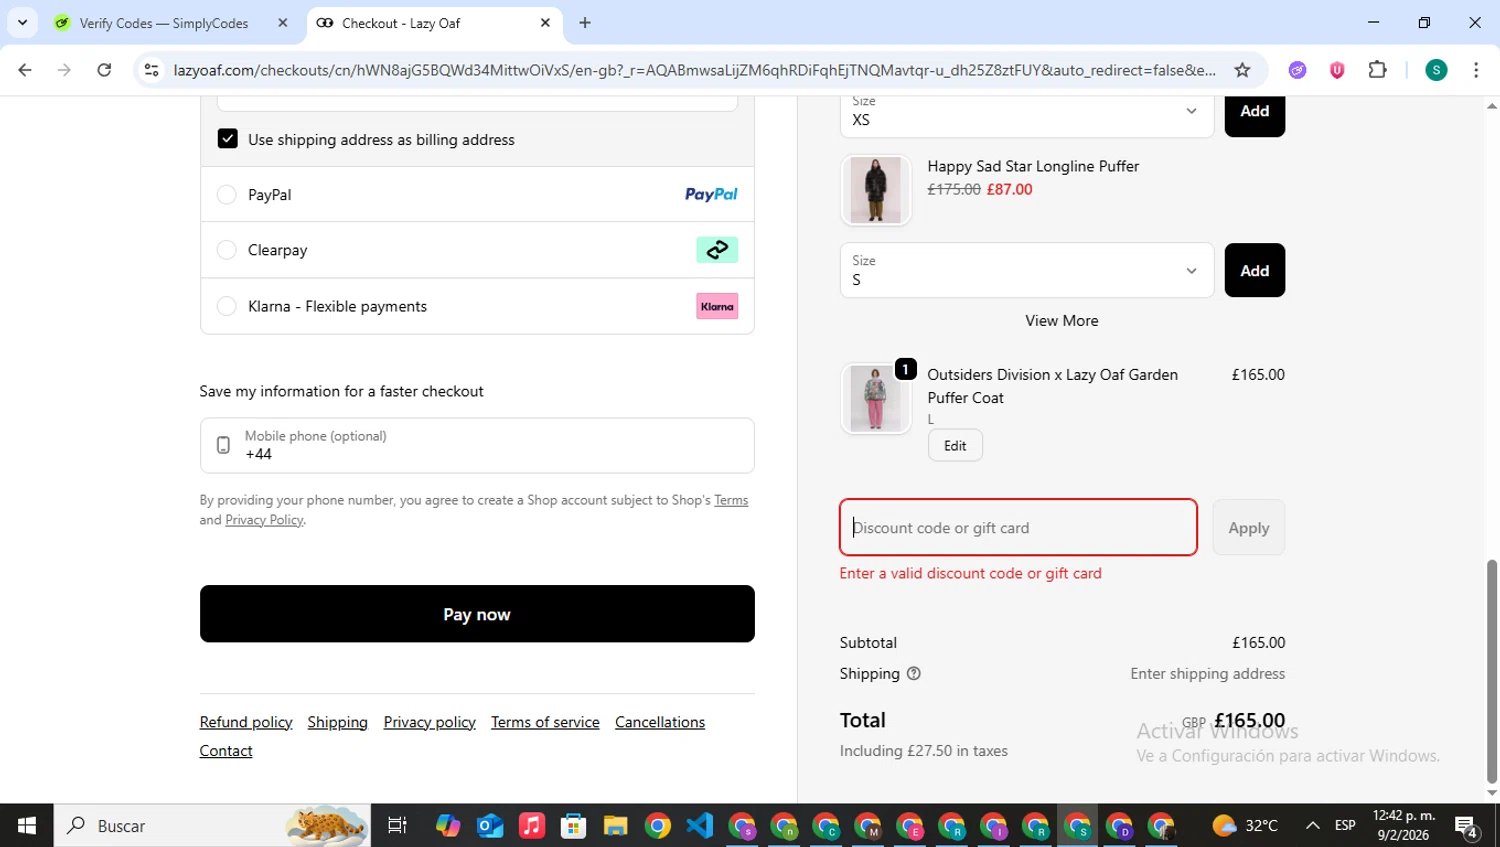Click the Shipping info question mark icon

(x=913, y=674)
